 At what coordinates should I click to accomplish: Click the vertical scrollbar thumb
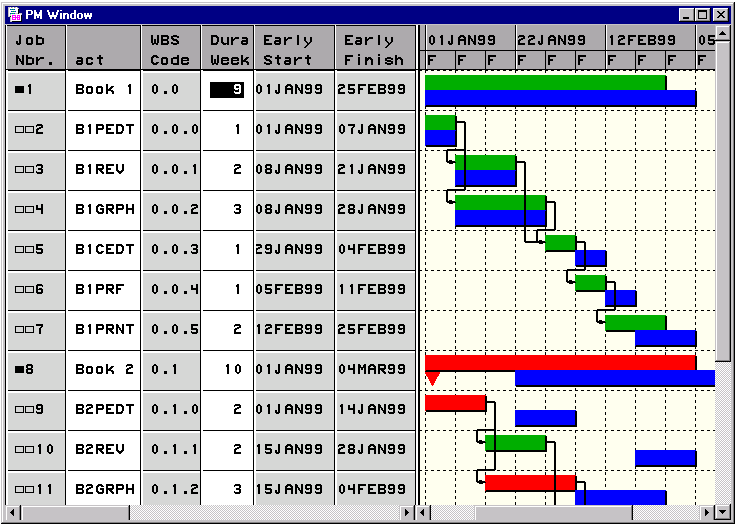(x=722, y=200)
